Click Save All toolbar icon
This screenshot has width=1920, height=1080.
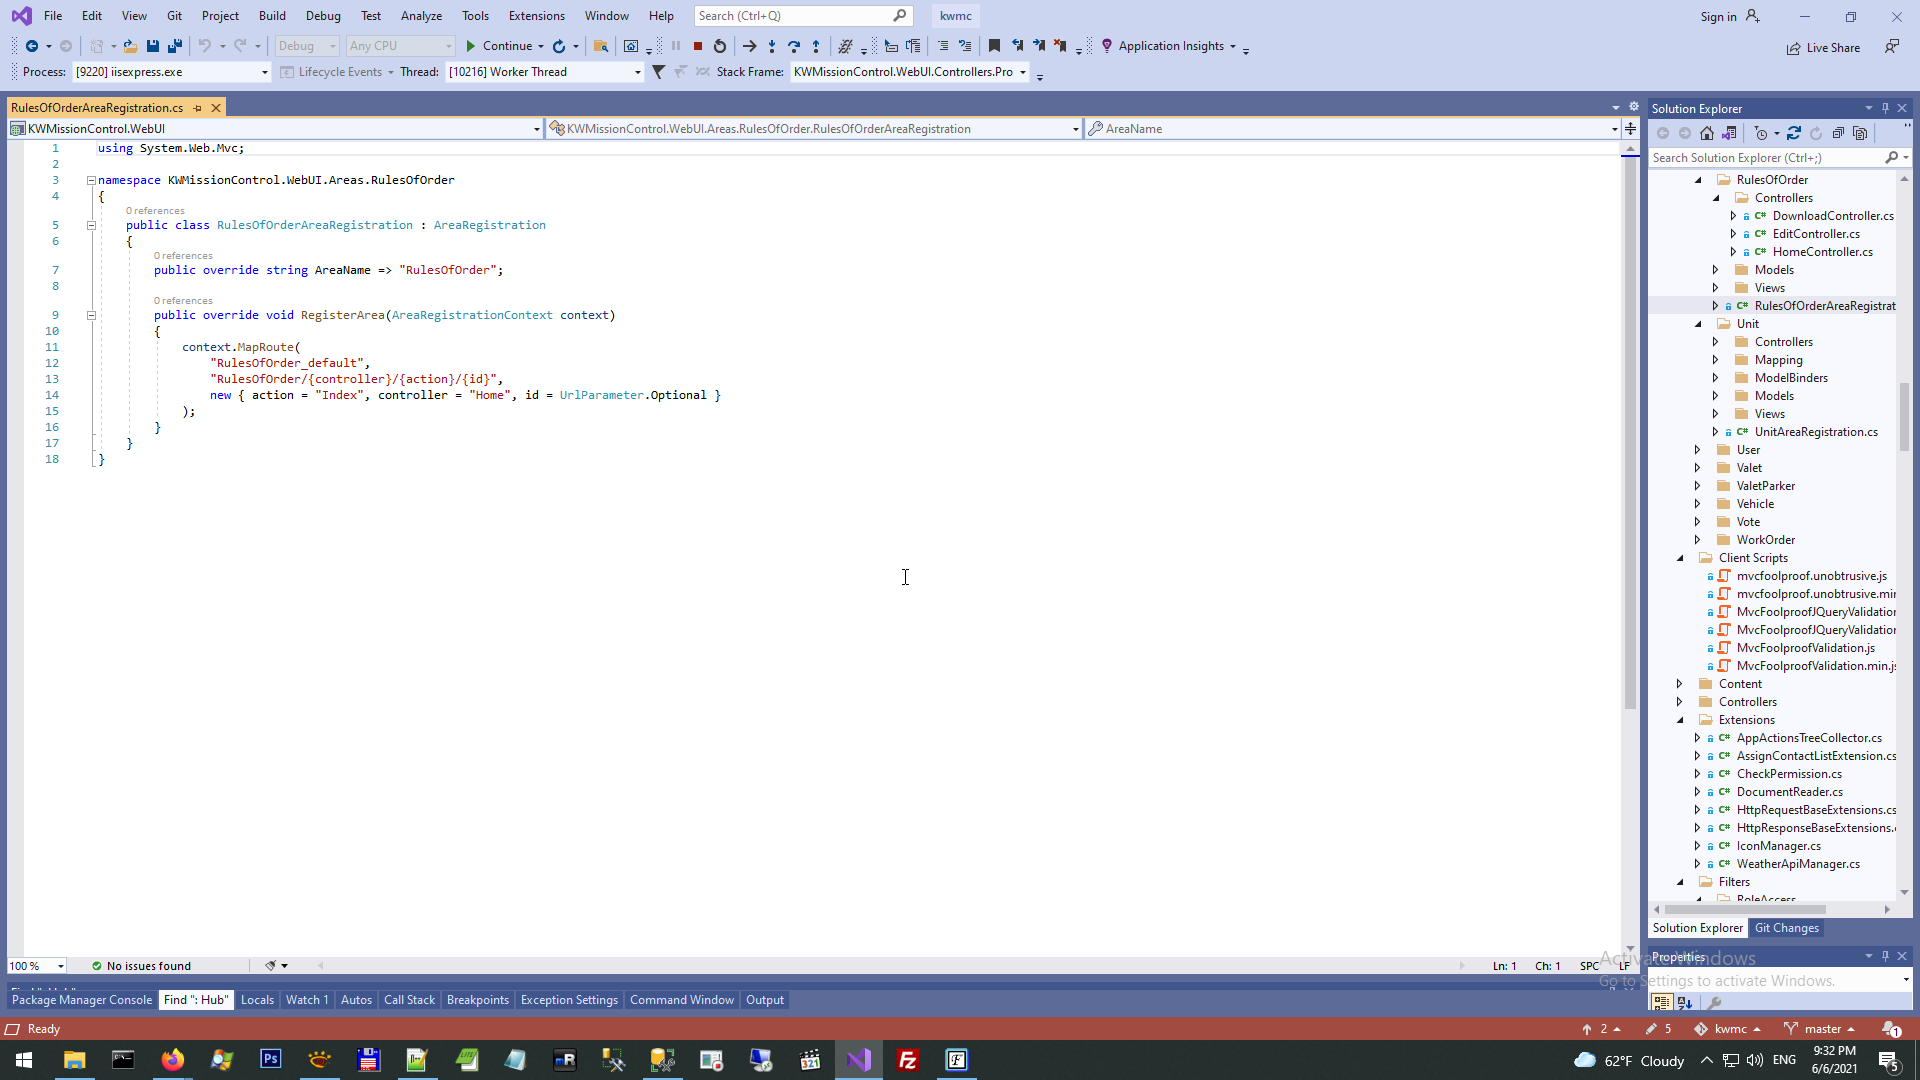[175, 46]
